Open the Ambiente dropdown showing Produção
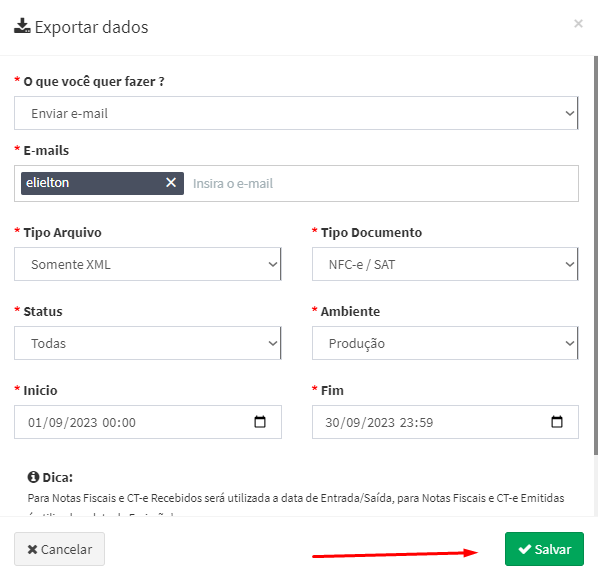 point(445,343)
